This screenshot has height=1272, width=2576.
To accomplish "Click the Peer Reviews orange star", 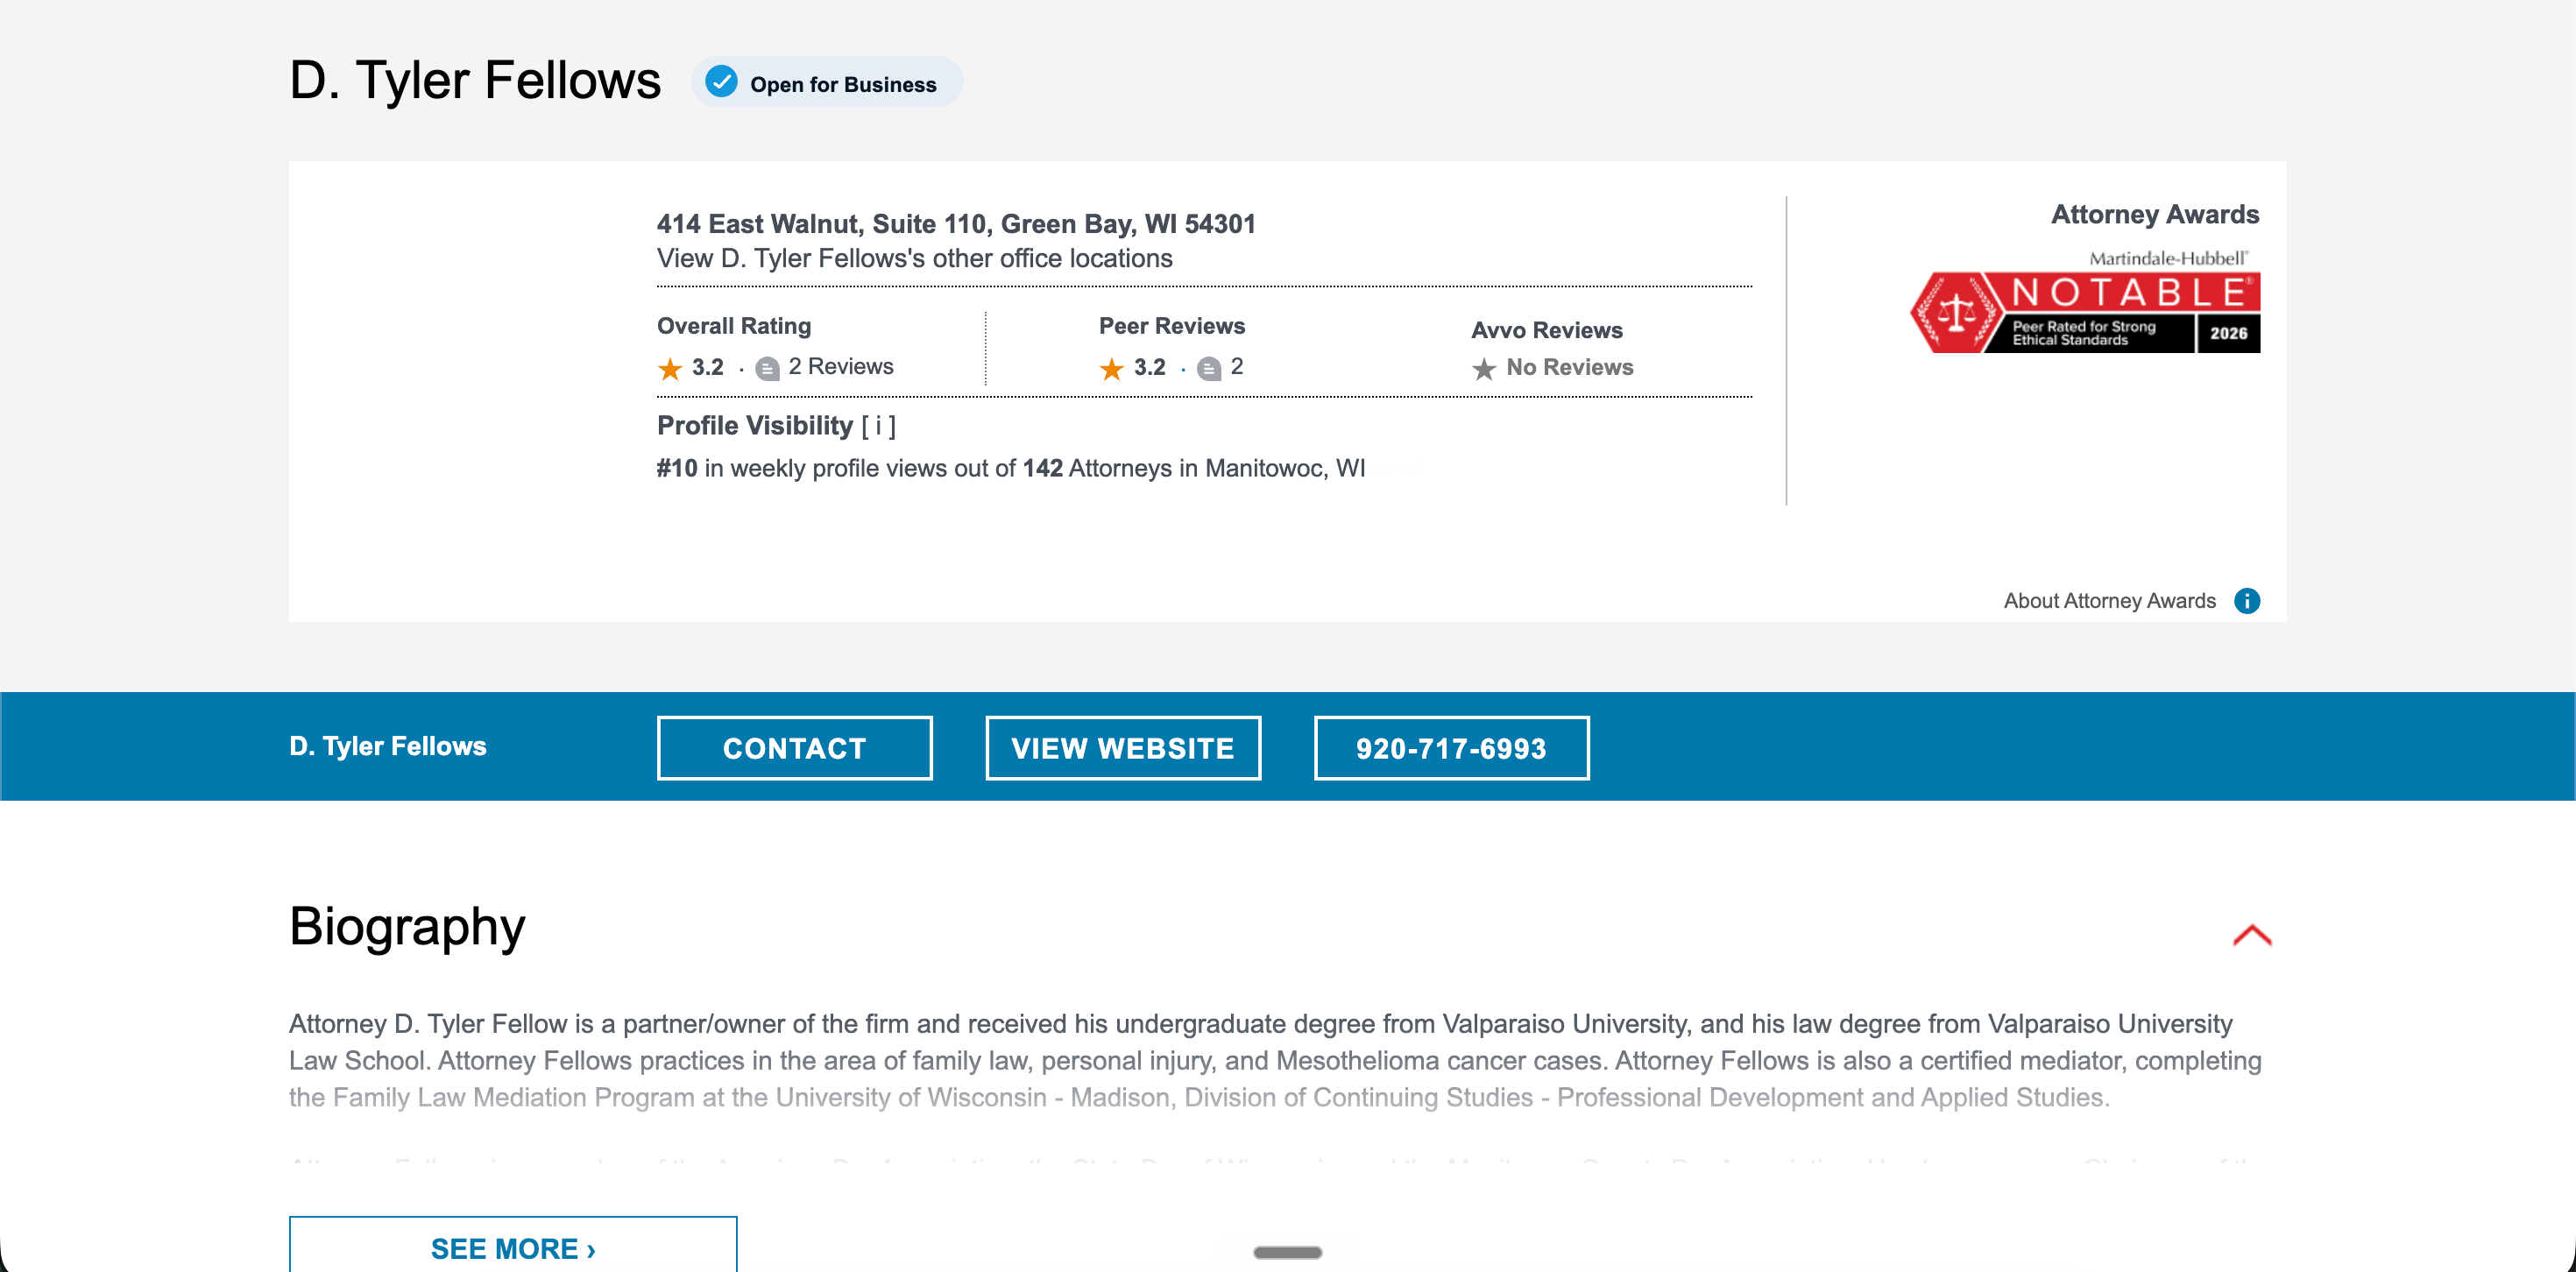I will (x=1112, y=368).
